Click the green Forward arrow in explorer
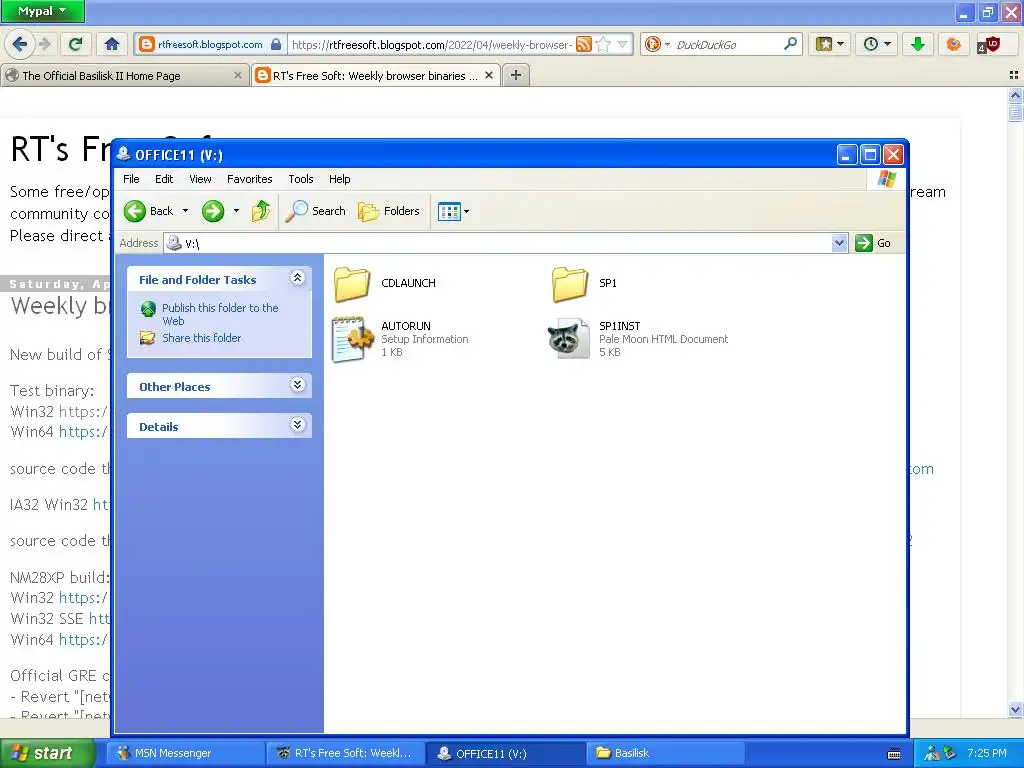This screenshot has width=1024, height=768. [213, 211]
